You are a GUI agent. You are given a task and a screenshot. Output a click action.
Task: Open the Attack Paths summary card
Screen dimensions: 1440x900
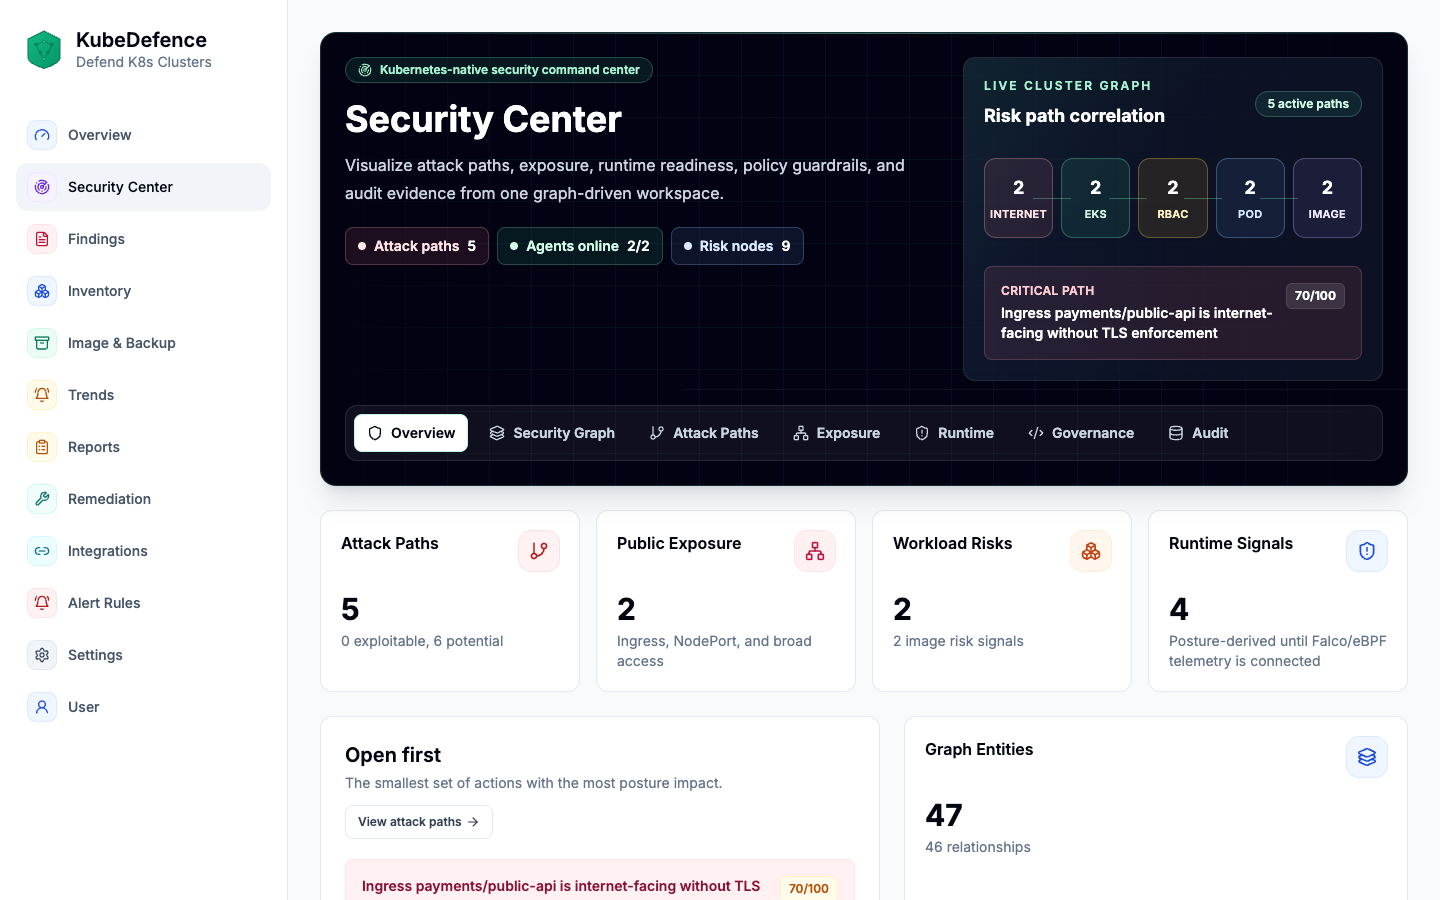[x=450, y=601]
